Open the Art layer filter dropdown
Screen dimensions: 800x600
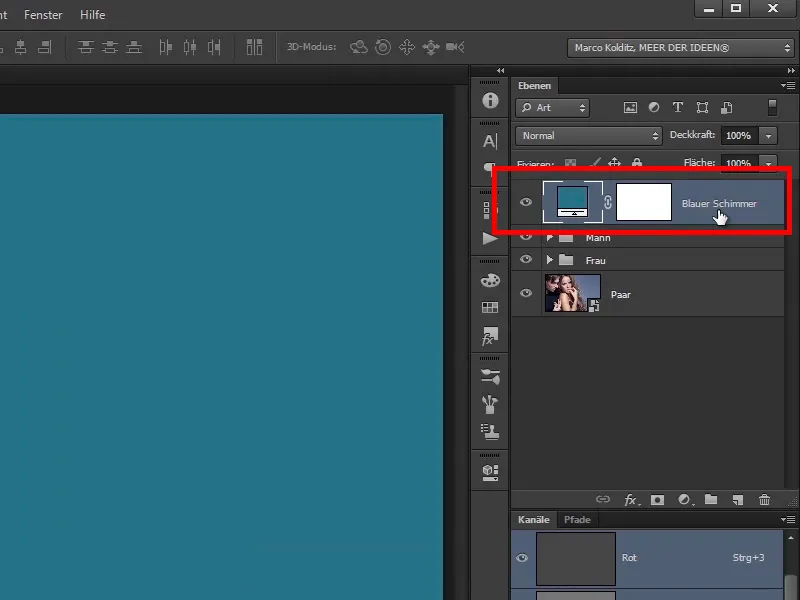point(553,108)
